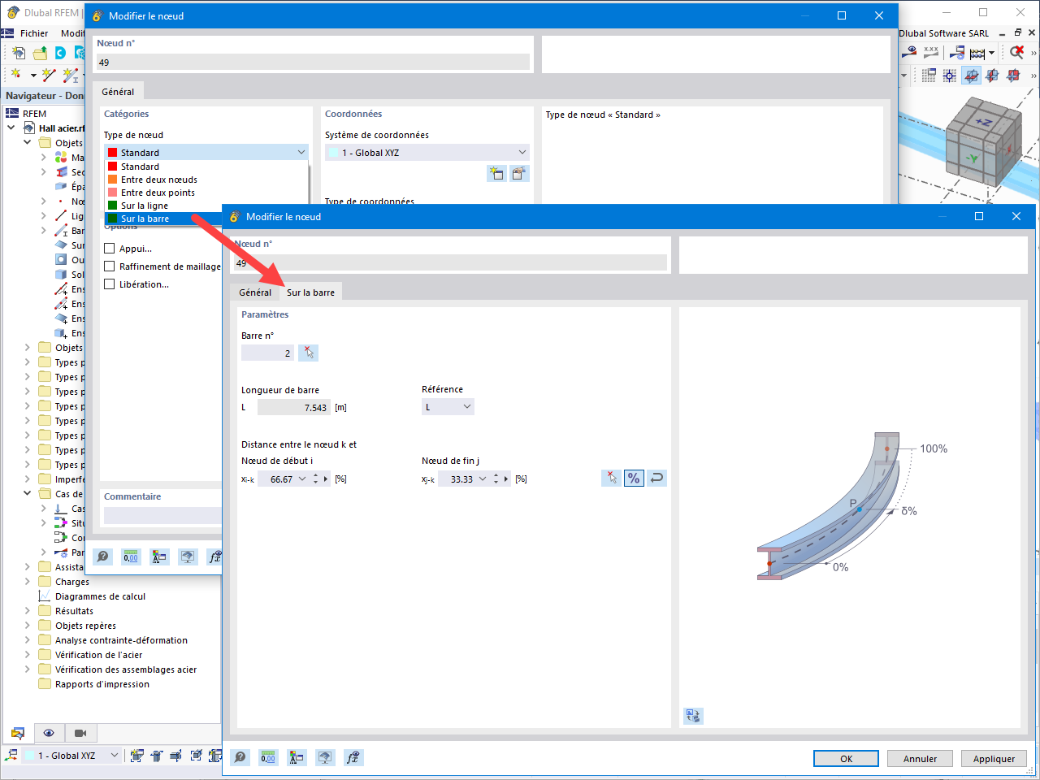The width and height of the screenshot is (1040, 780).
Task: Click the Appliquer button
Action: click(x=994, y=759)
